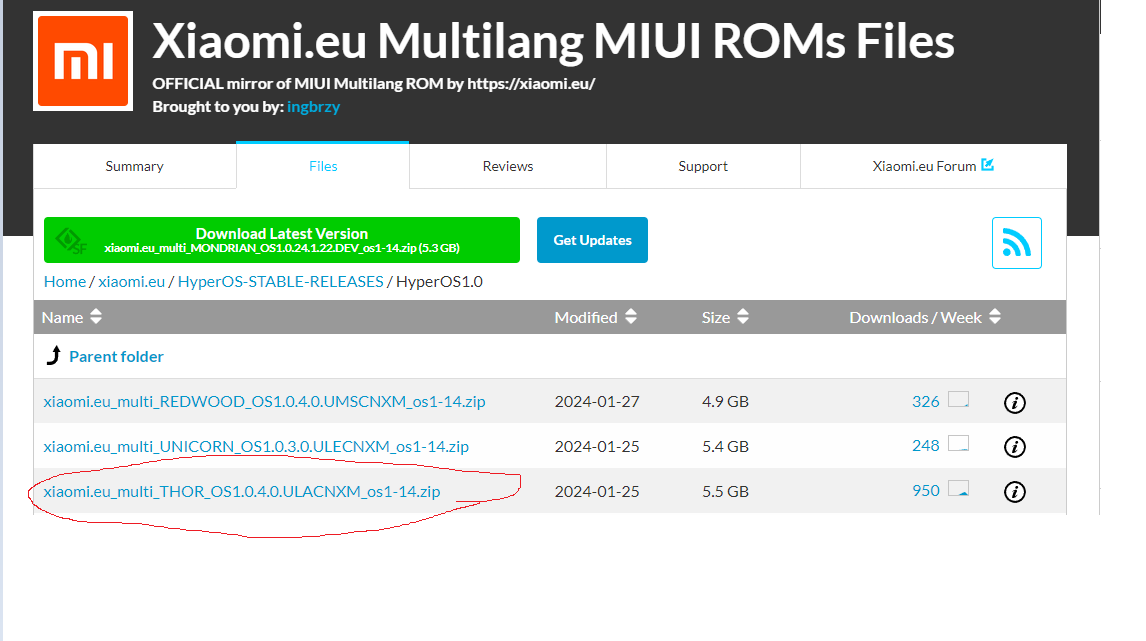Sort by Downloads / Week column arrows
Viewport: 1146px width, 641px height.
995,317
